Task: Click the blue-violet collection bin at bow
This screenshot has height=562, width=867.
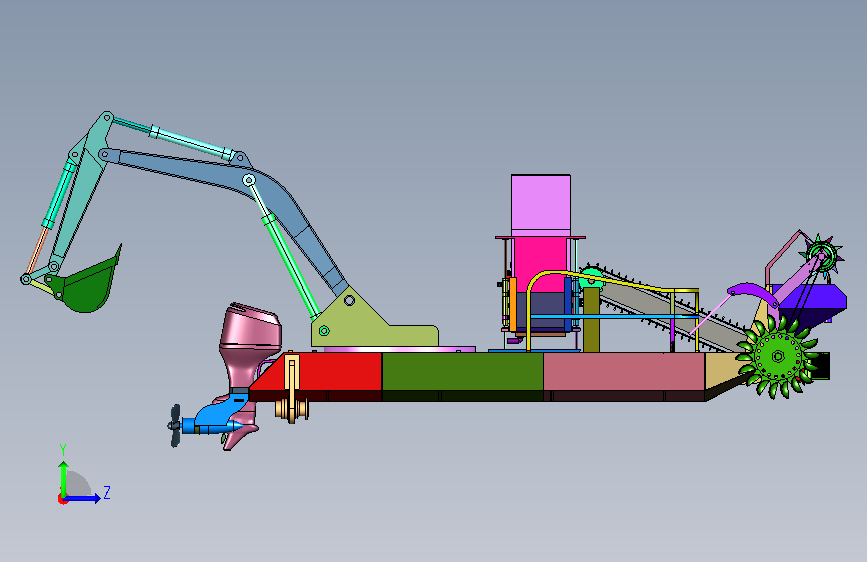Action: coord(812,302)
